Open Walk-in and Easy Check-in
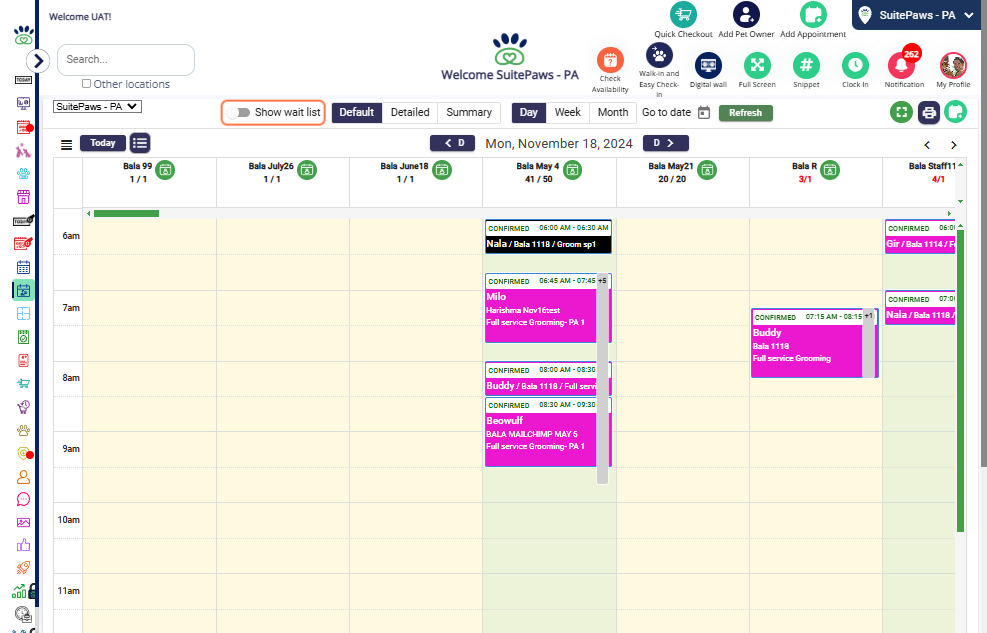This screenshot has width=987, height=633. [x=659, y=55]
